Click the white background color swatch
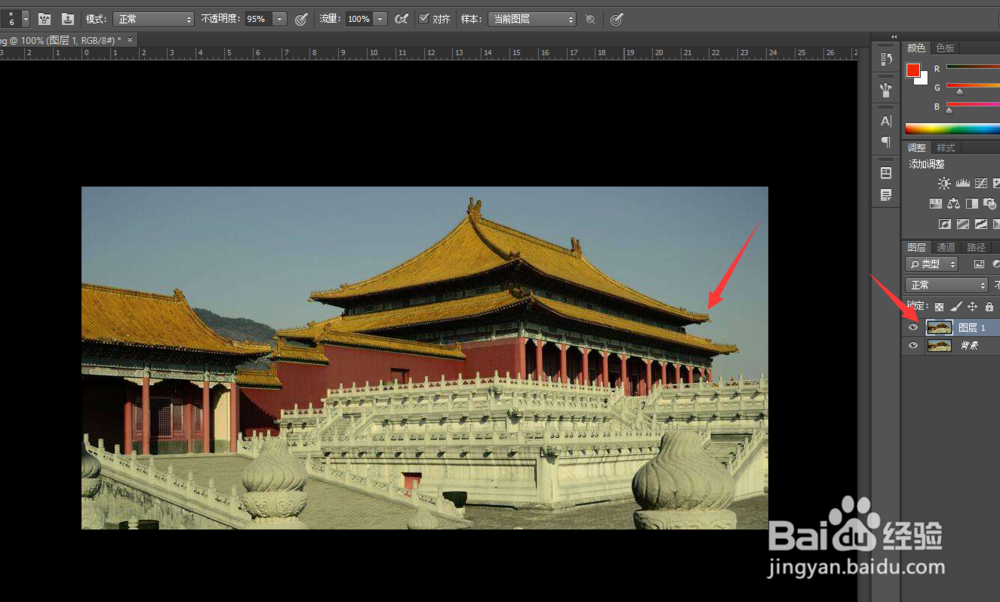 [922, 79]
